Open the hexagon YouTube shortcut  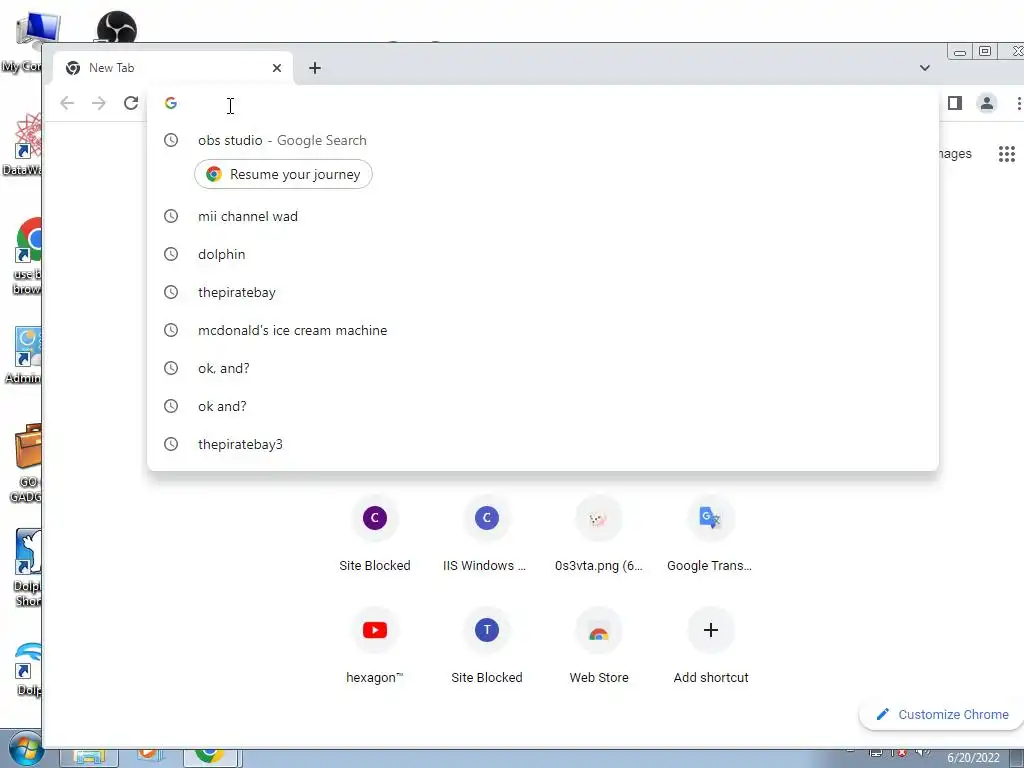pyautogui.click(x=375, y=647)
